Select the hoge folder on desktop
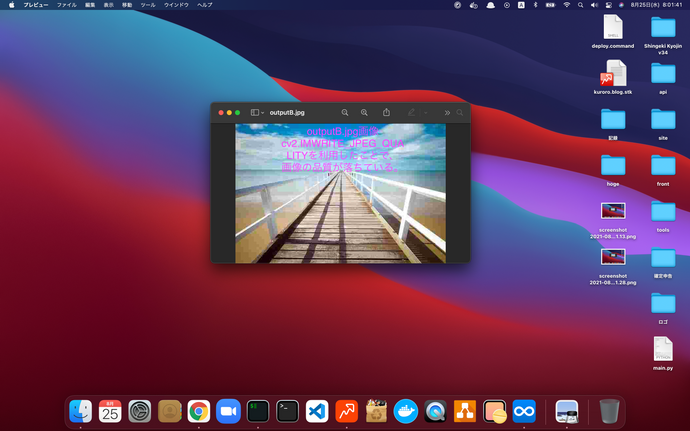 click(x=613, y=170)
